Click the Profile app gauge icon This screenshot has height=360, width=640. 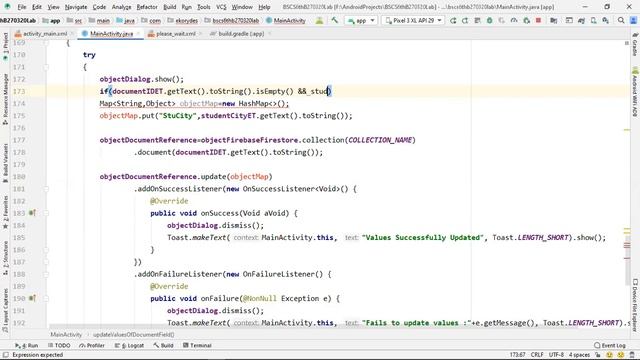coord(514,20)
